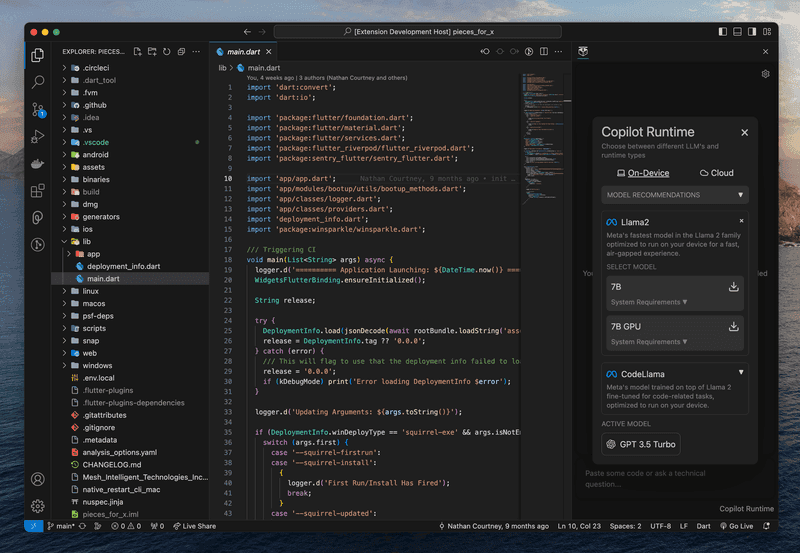Open the Model Recommendations dropdown
800x553 pixels.
tap(674, 195)
